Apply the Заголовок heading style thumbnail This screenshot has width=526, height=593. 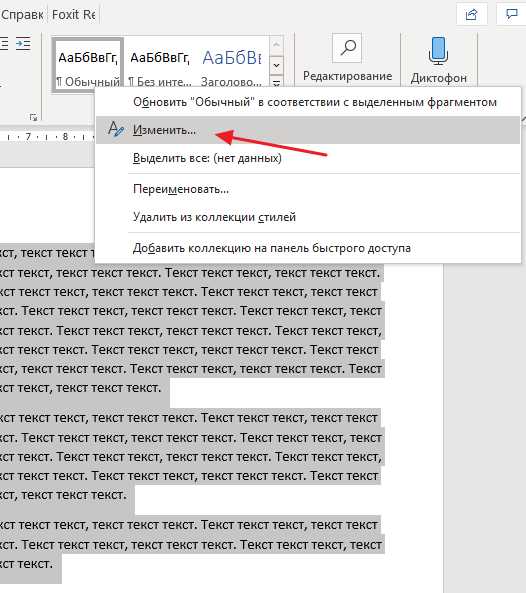tap(231, 65)
